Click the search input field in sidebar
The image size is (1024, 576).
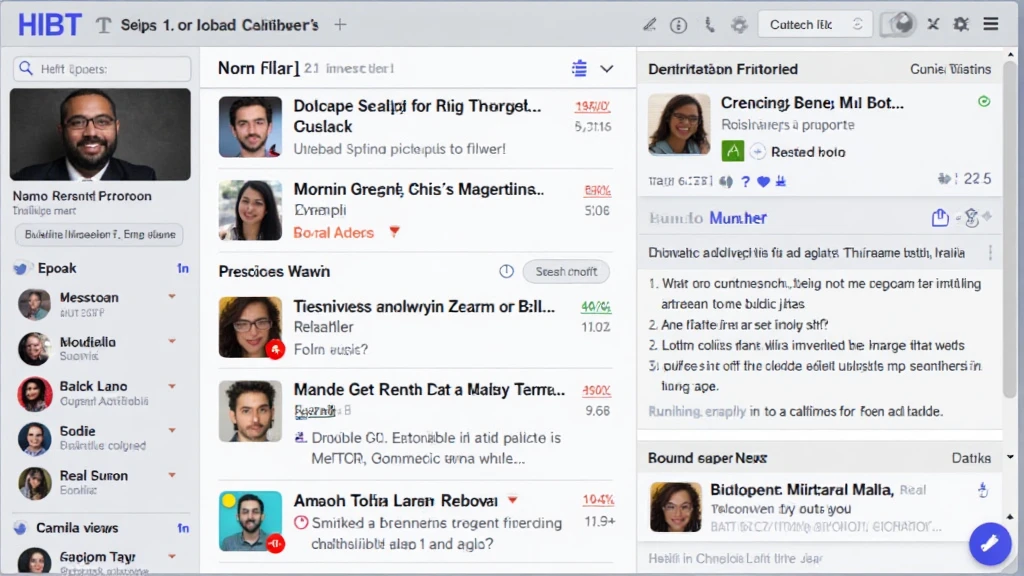[102, 69]
